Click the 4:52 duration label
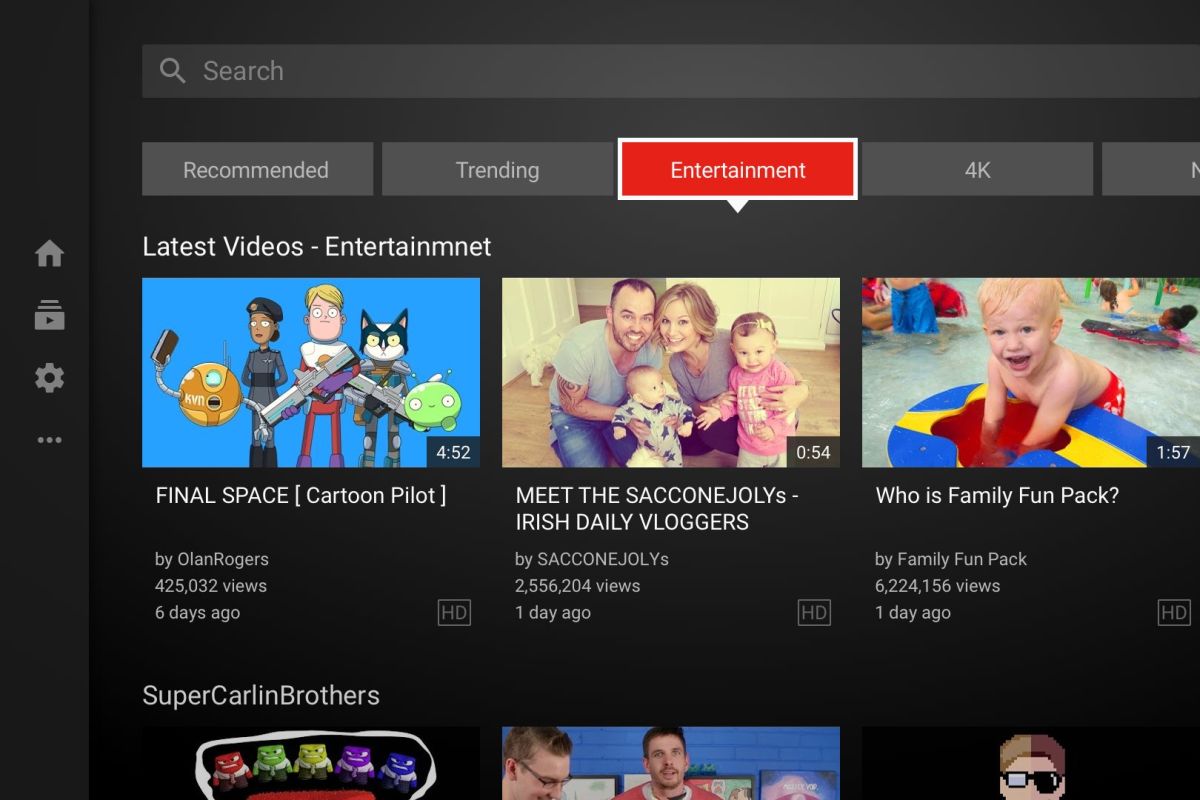Screen dimensions: 1200x800 pos(453,452)
